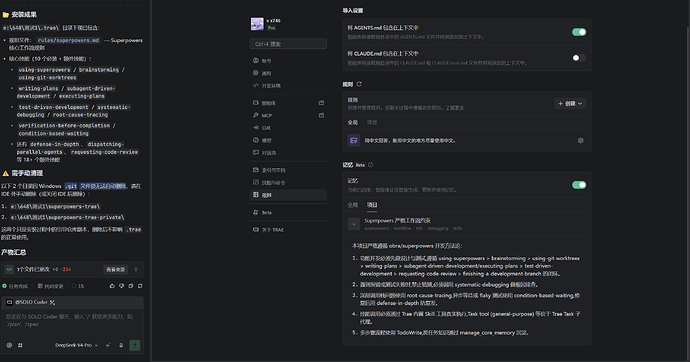Open the rules/superpowers.md file link
The width and height of the screenshot is (690, 362).
click(x=68, y=40)
